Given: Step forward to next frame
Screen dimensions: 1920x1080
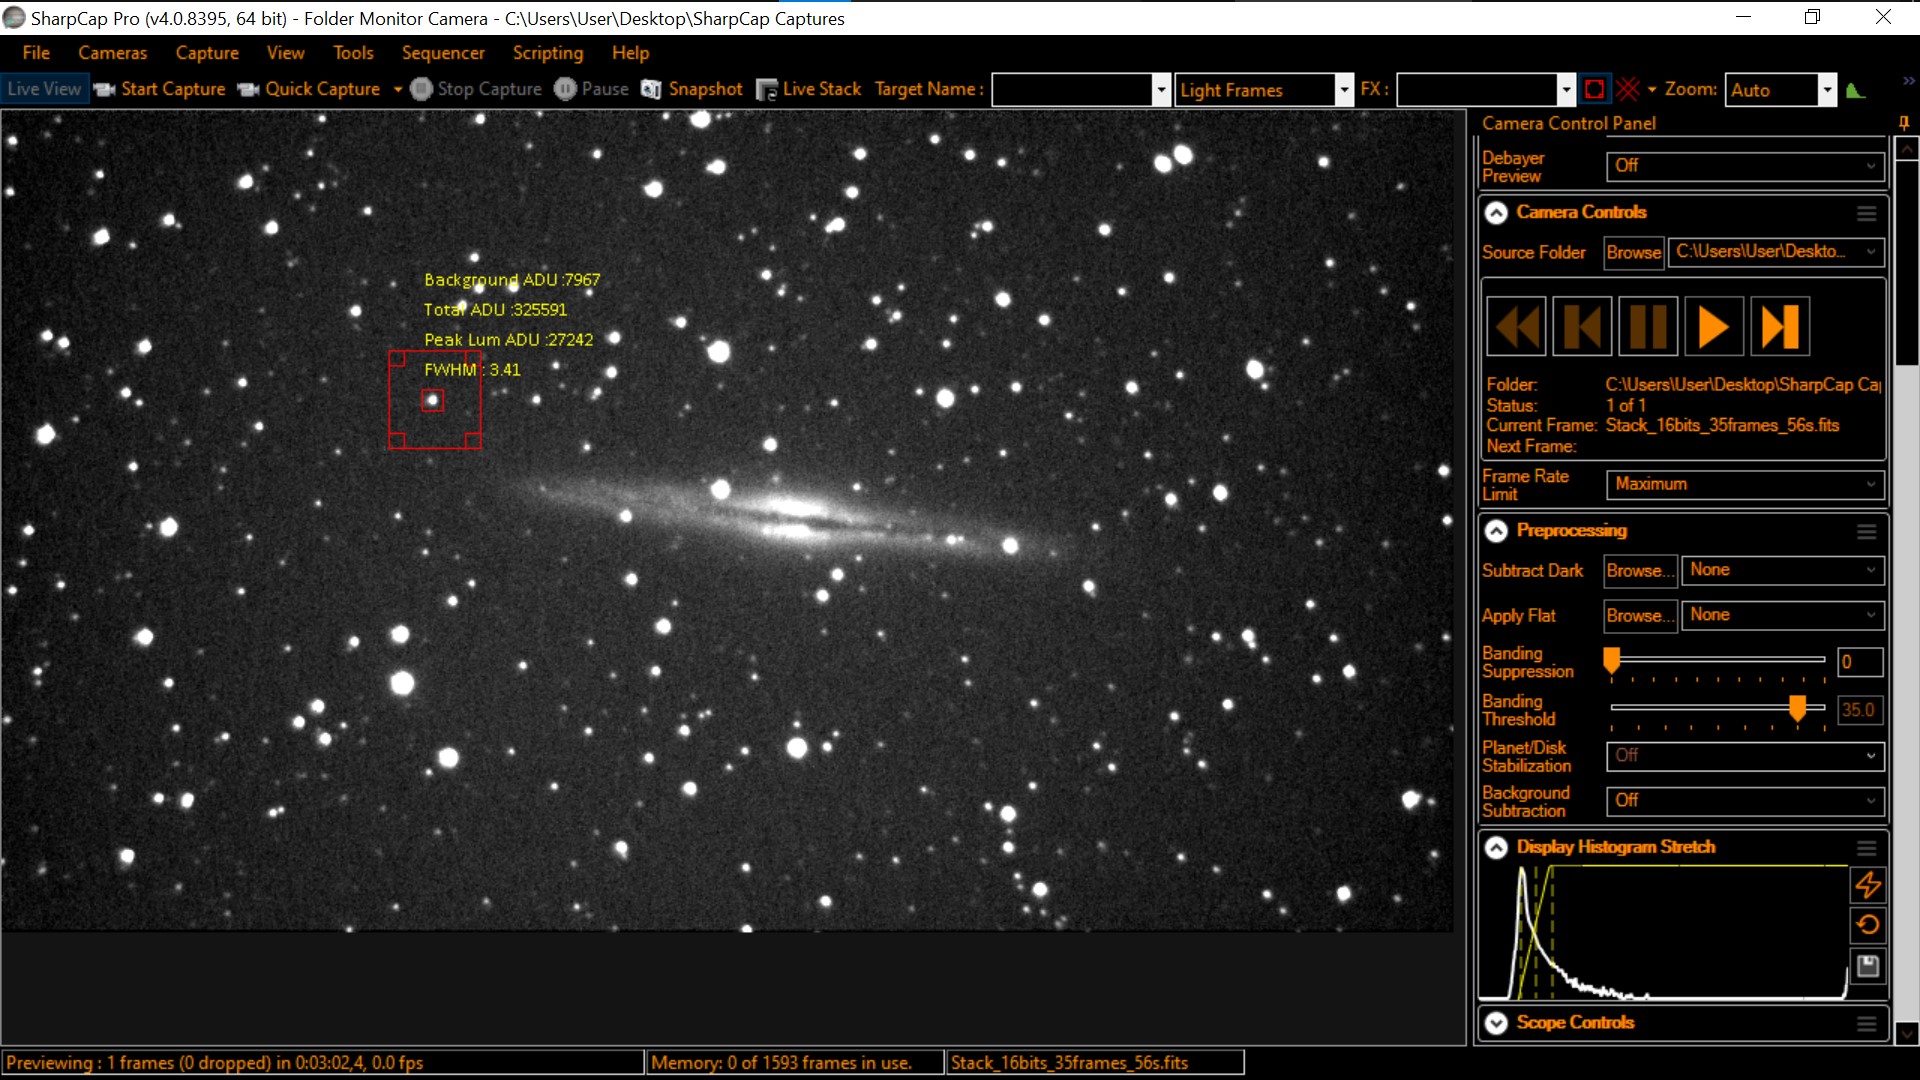Looking at the screenshot, I should coord(1780,326).
